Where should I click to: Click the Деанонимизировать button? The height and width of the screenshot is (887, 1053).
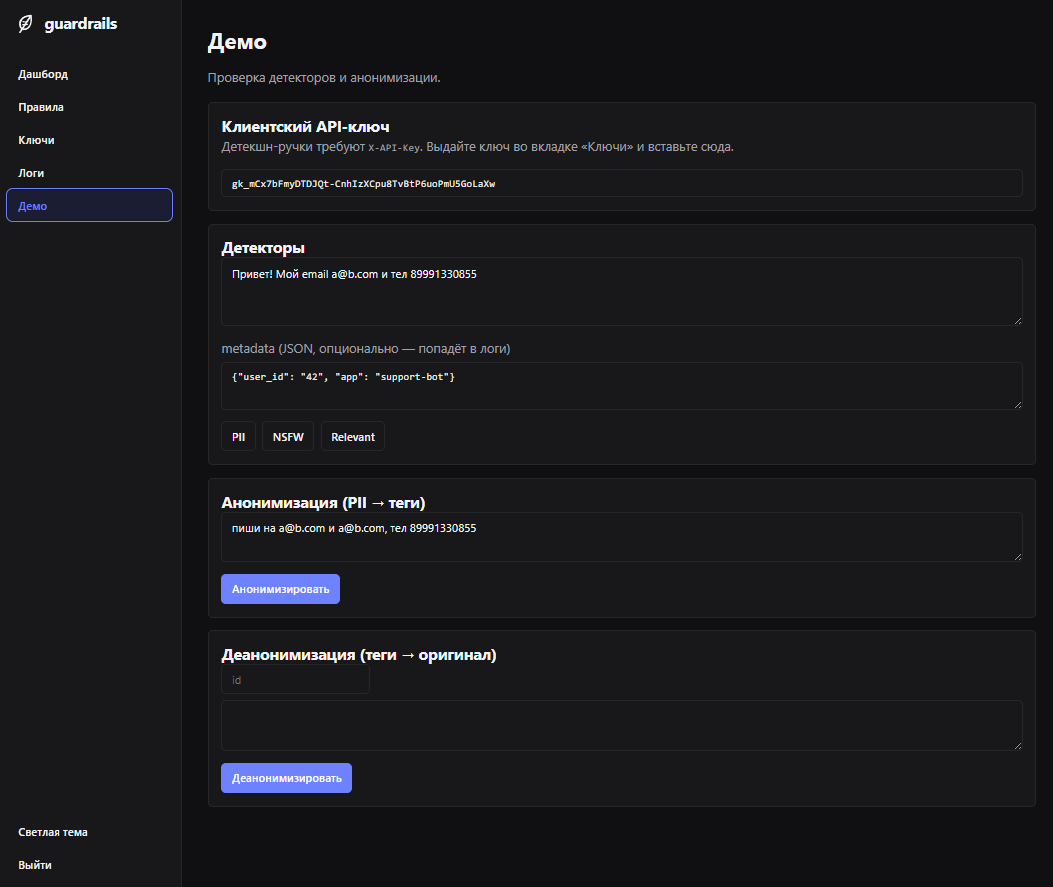click(287, 778)
